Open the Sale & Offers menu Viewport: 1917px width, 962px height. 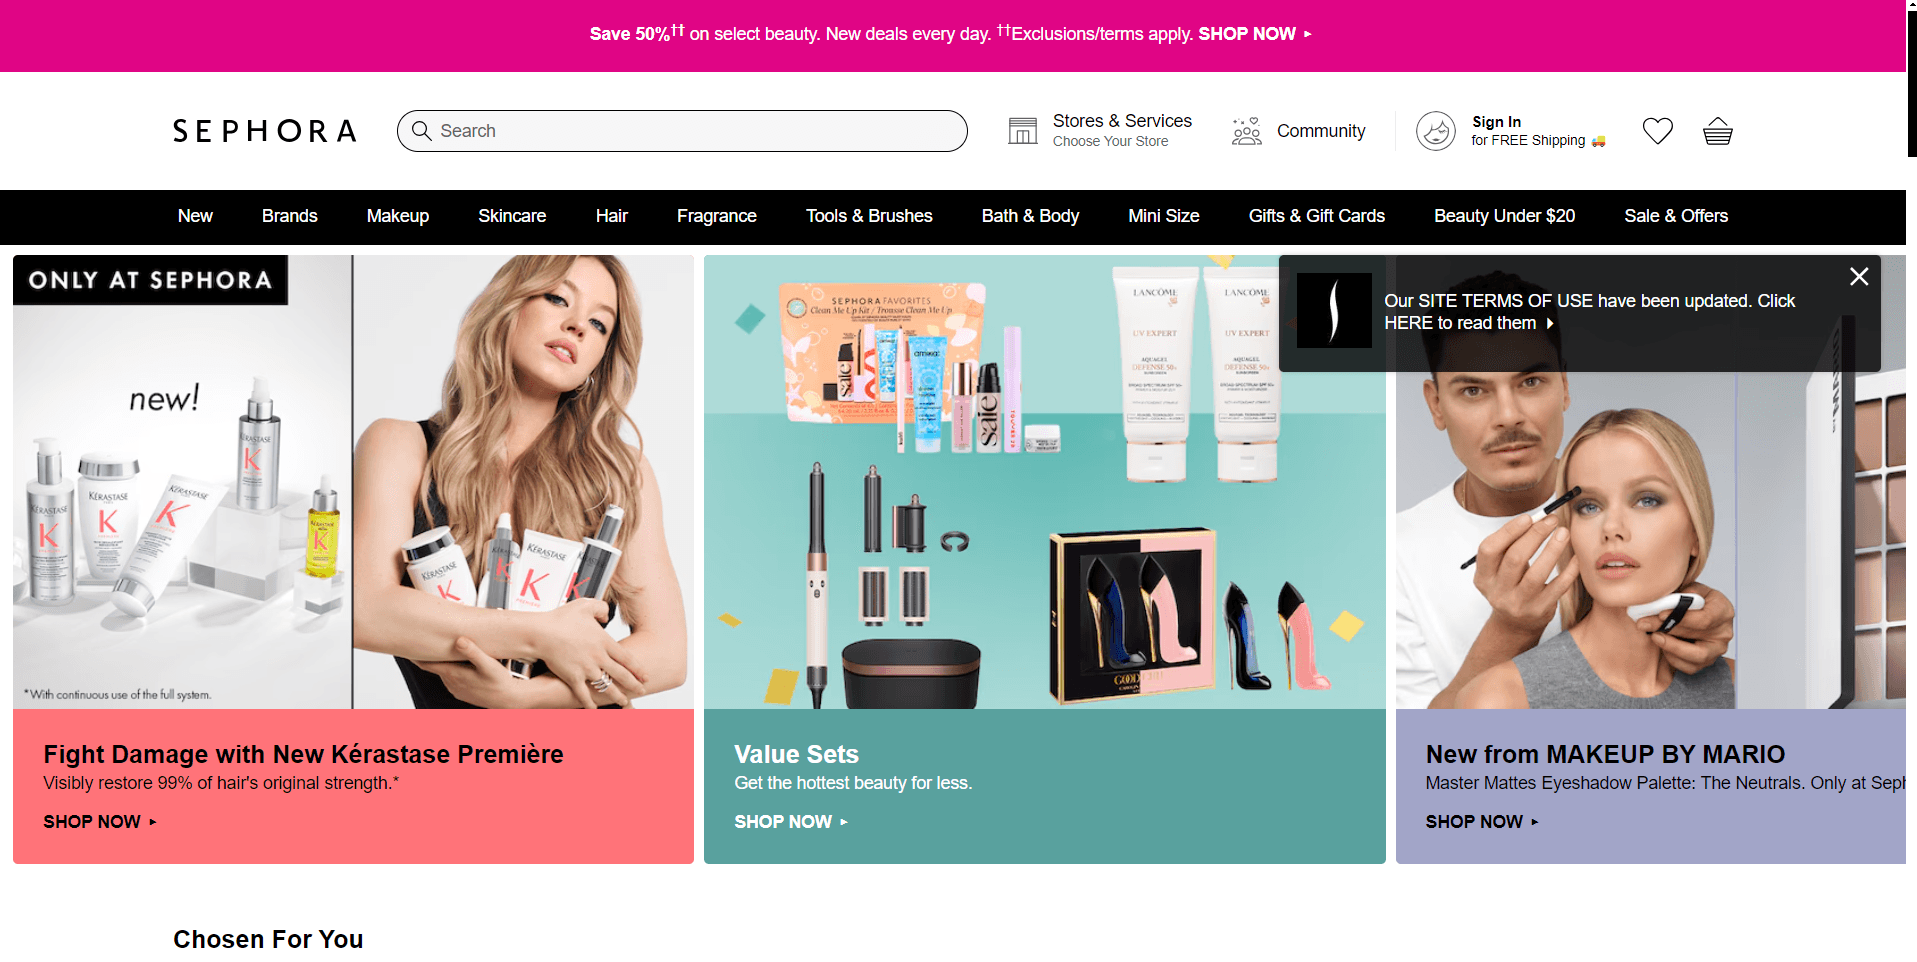[x=1676, y=216]
